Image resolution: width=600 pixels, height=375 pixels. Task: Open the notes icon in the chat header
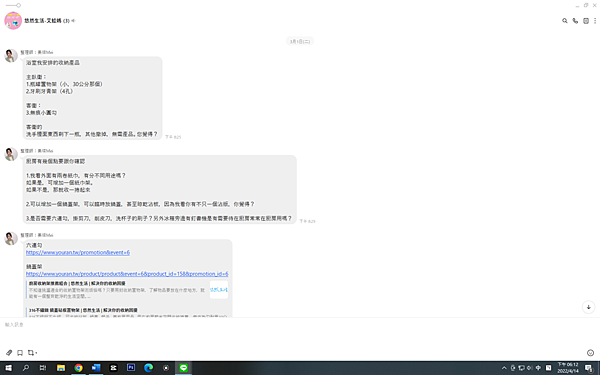click(586, 21)
